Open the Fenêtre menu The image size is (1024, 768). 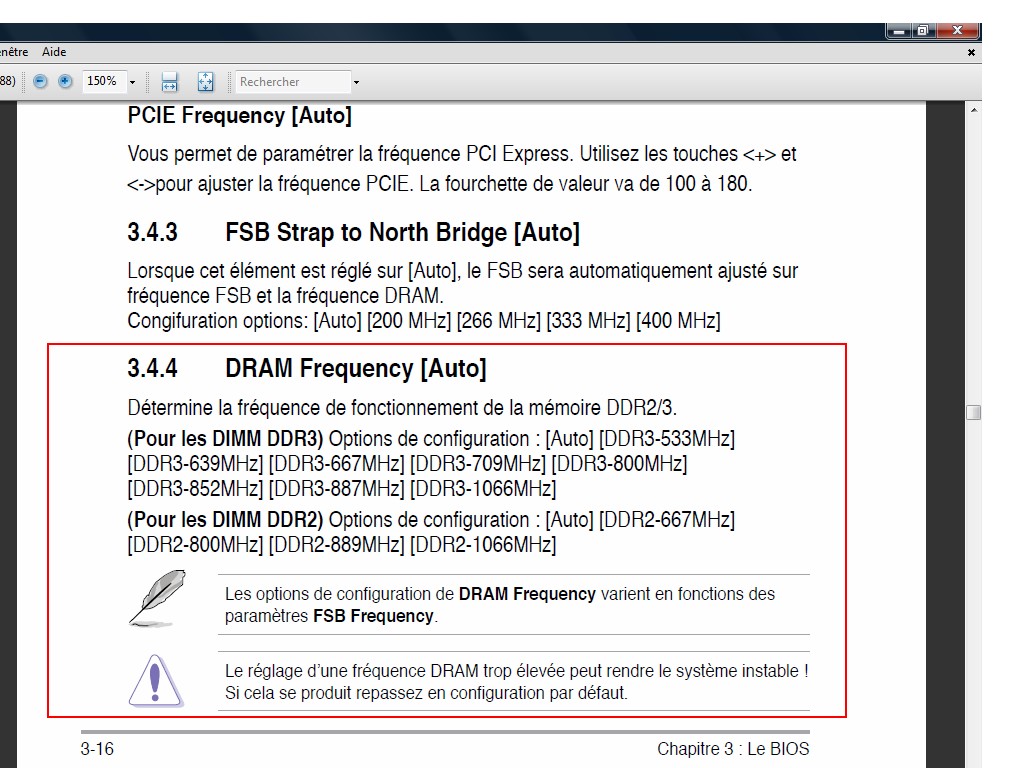pyautogui.click(x=12, y=52)
